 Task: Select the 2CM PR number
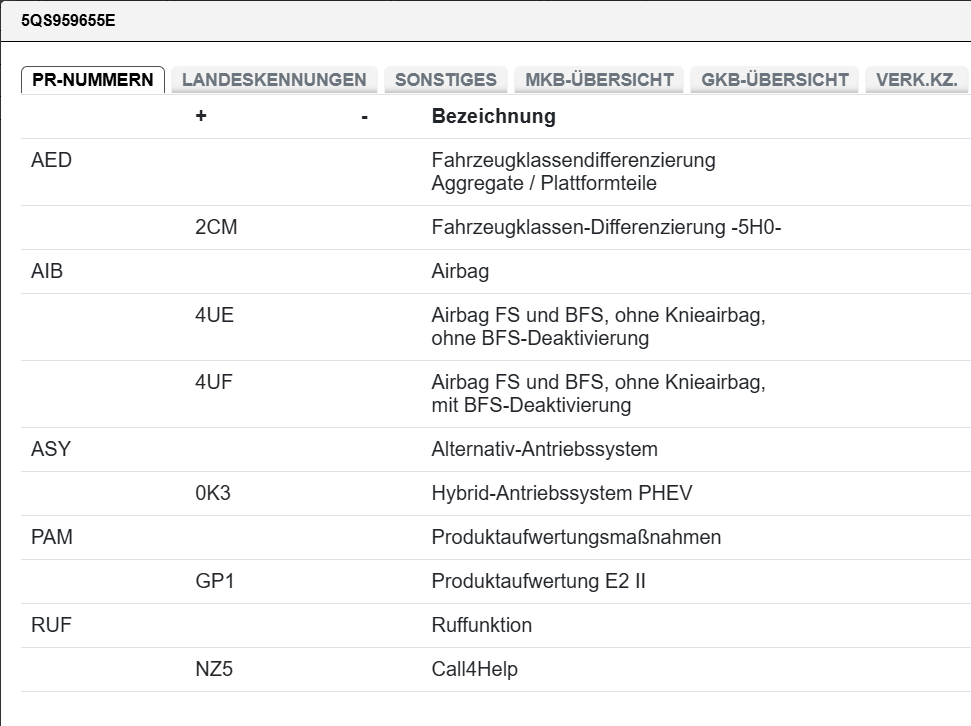click(x=216, y=227)
